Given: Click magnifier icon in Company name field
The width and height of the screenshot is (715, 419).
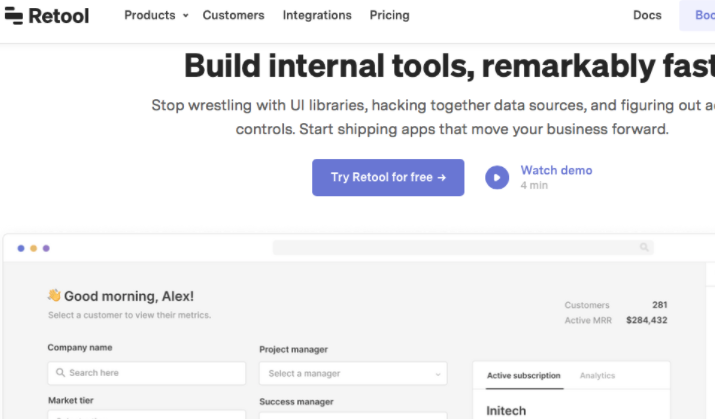Looking at the screenshot, I should (x=60, y=372).
